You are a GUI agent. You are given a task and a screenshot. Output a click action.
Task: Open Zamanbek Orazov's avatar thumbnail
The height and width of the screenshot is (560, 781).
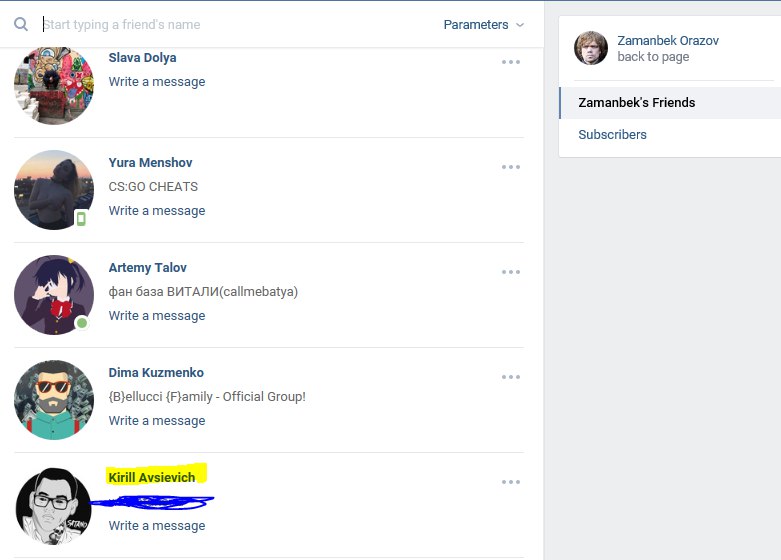[x=591, y=48]
